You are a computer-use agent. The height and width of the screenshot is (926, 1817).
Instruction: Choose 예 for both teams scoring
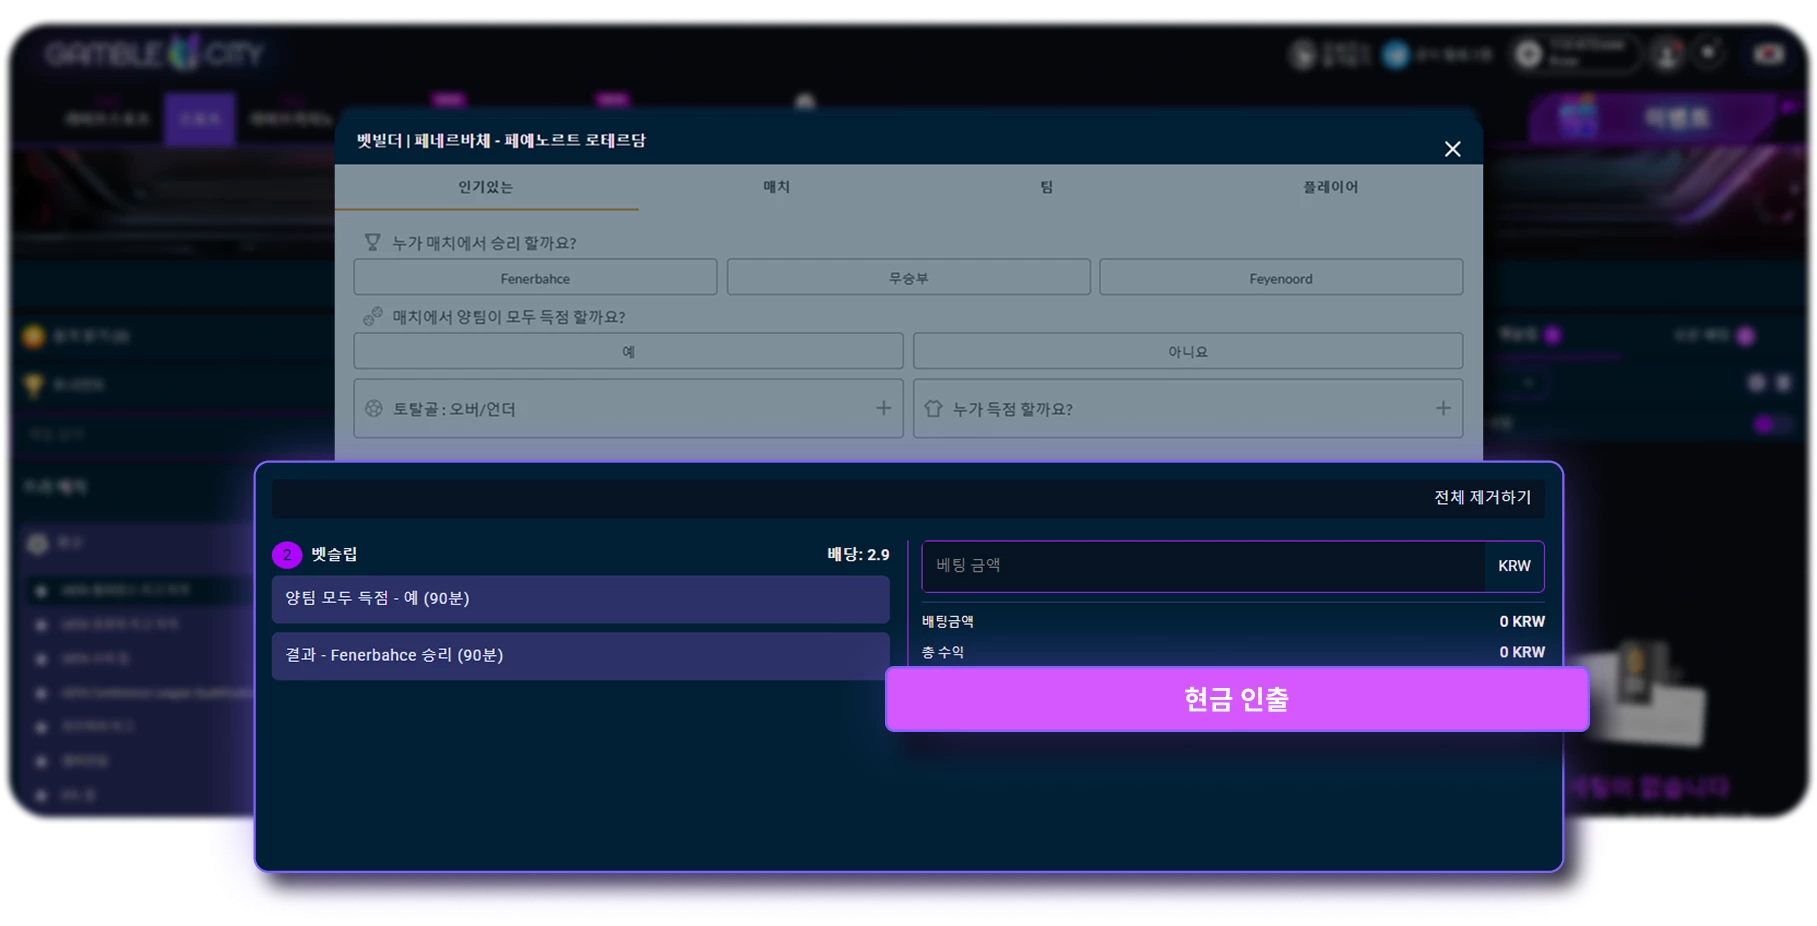coord(628,351)
